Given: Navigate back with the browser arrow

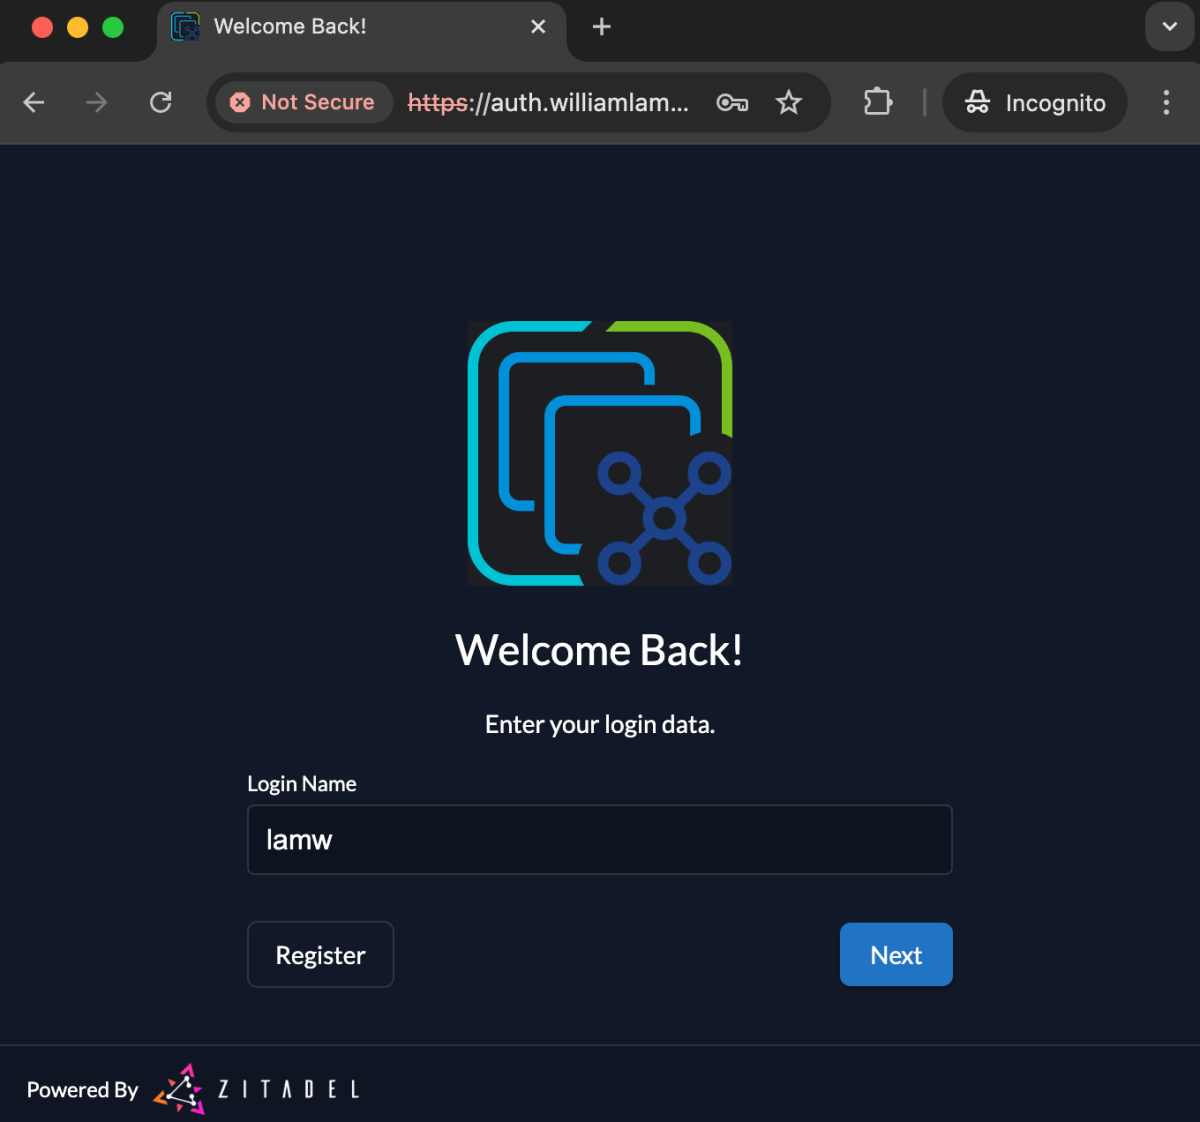Looking at the screenshot, I should click(x=34, y=102).
